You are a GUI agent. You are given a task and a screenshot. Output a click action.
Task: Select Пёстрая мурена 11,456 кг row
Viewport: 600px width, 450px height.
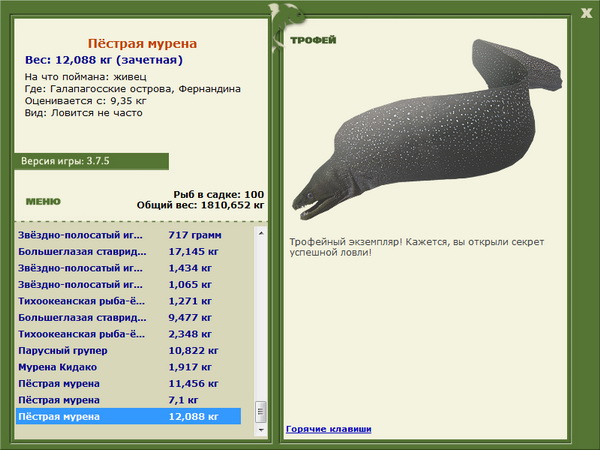pyautogui.click(x=129, y=383)
